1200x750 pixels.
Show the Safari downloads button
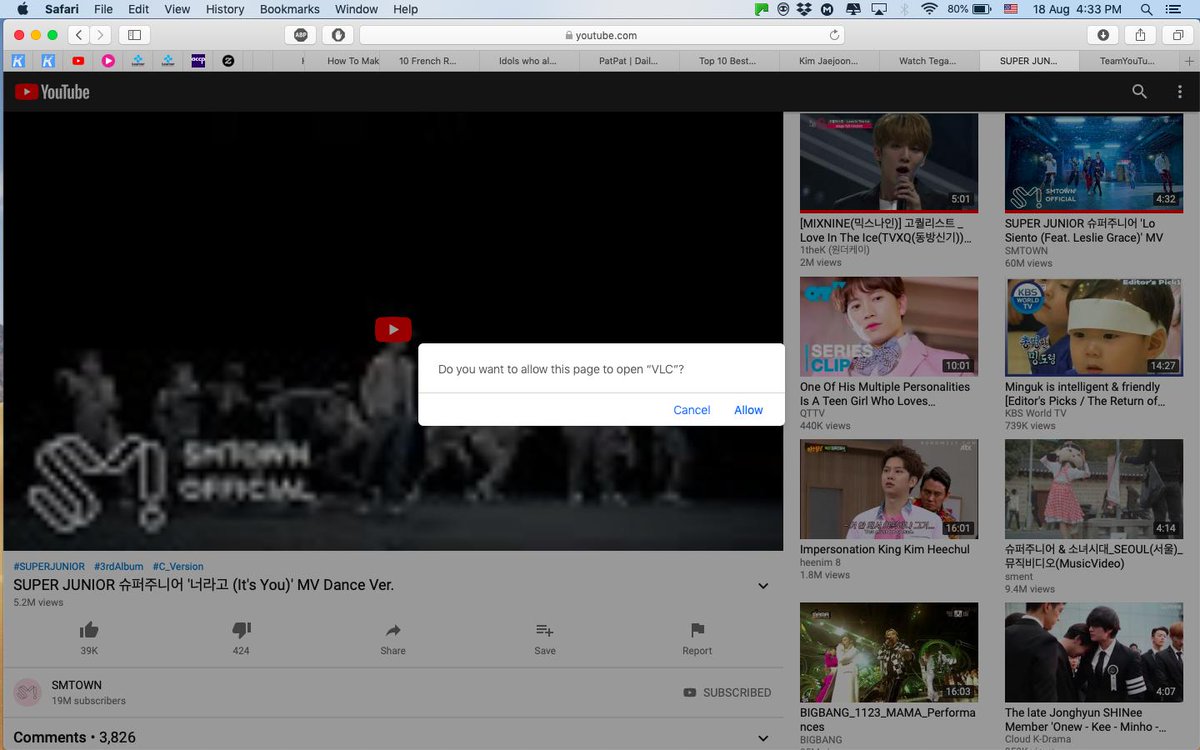click(1103, 35)
